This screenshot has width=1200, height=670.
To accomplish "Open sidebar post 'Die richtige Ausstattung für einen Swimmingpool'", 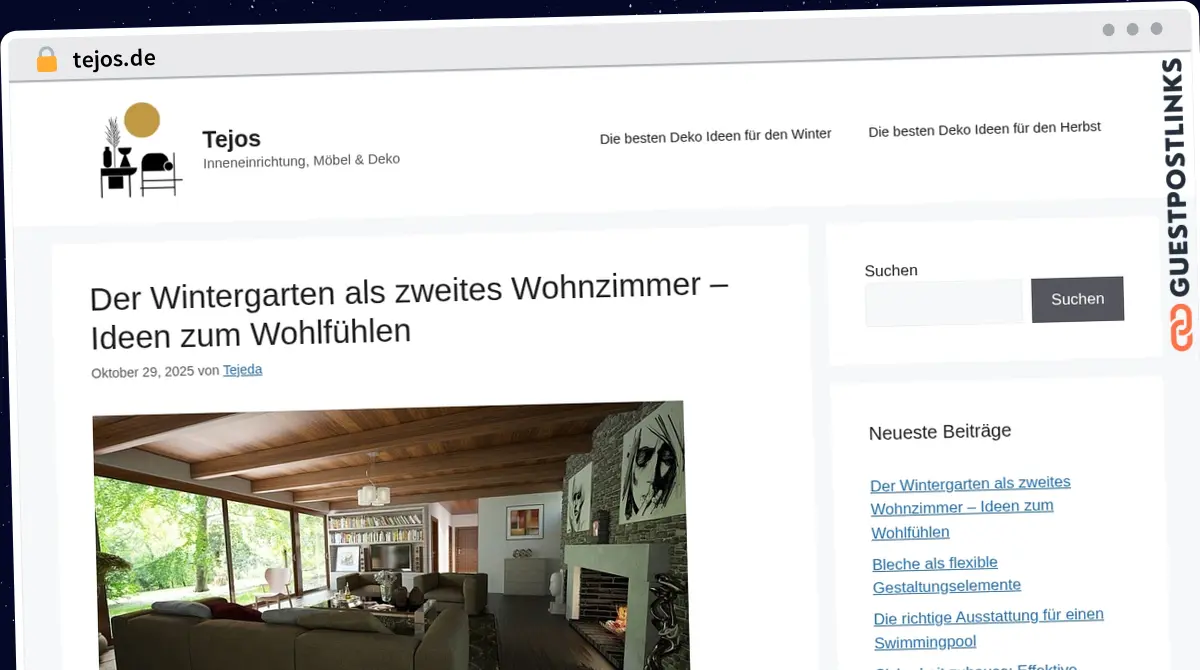I will 988,628.
